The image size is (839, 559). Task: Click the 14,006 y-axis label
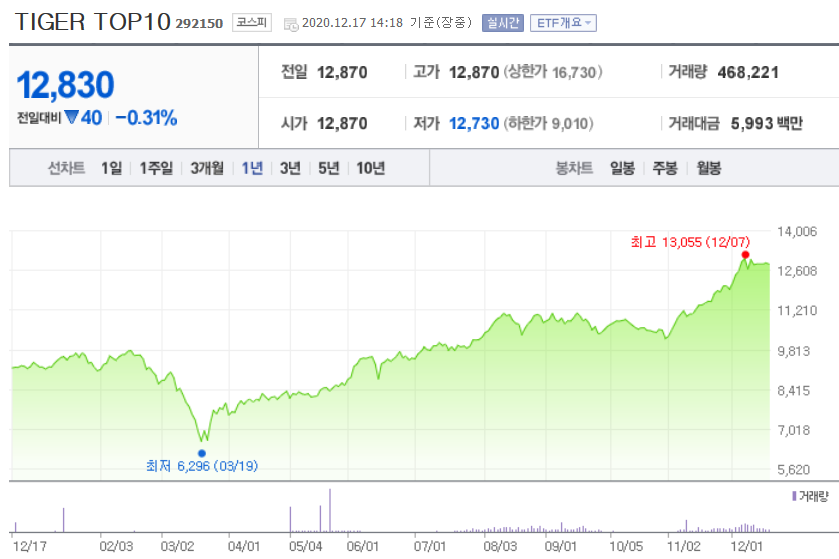[x=797, y=232]
